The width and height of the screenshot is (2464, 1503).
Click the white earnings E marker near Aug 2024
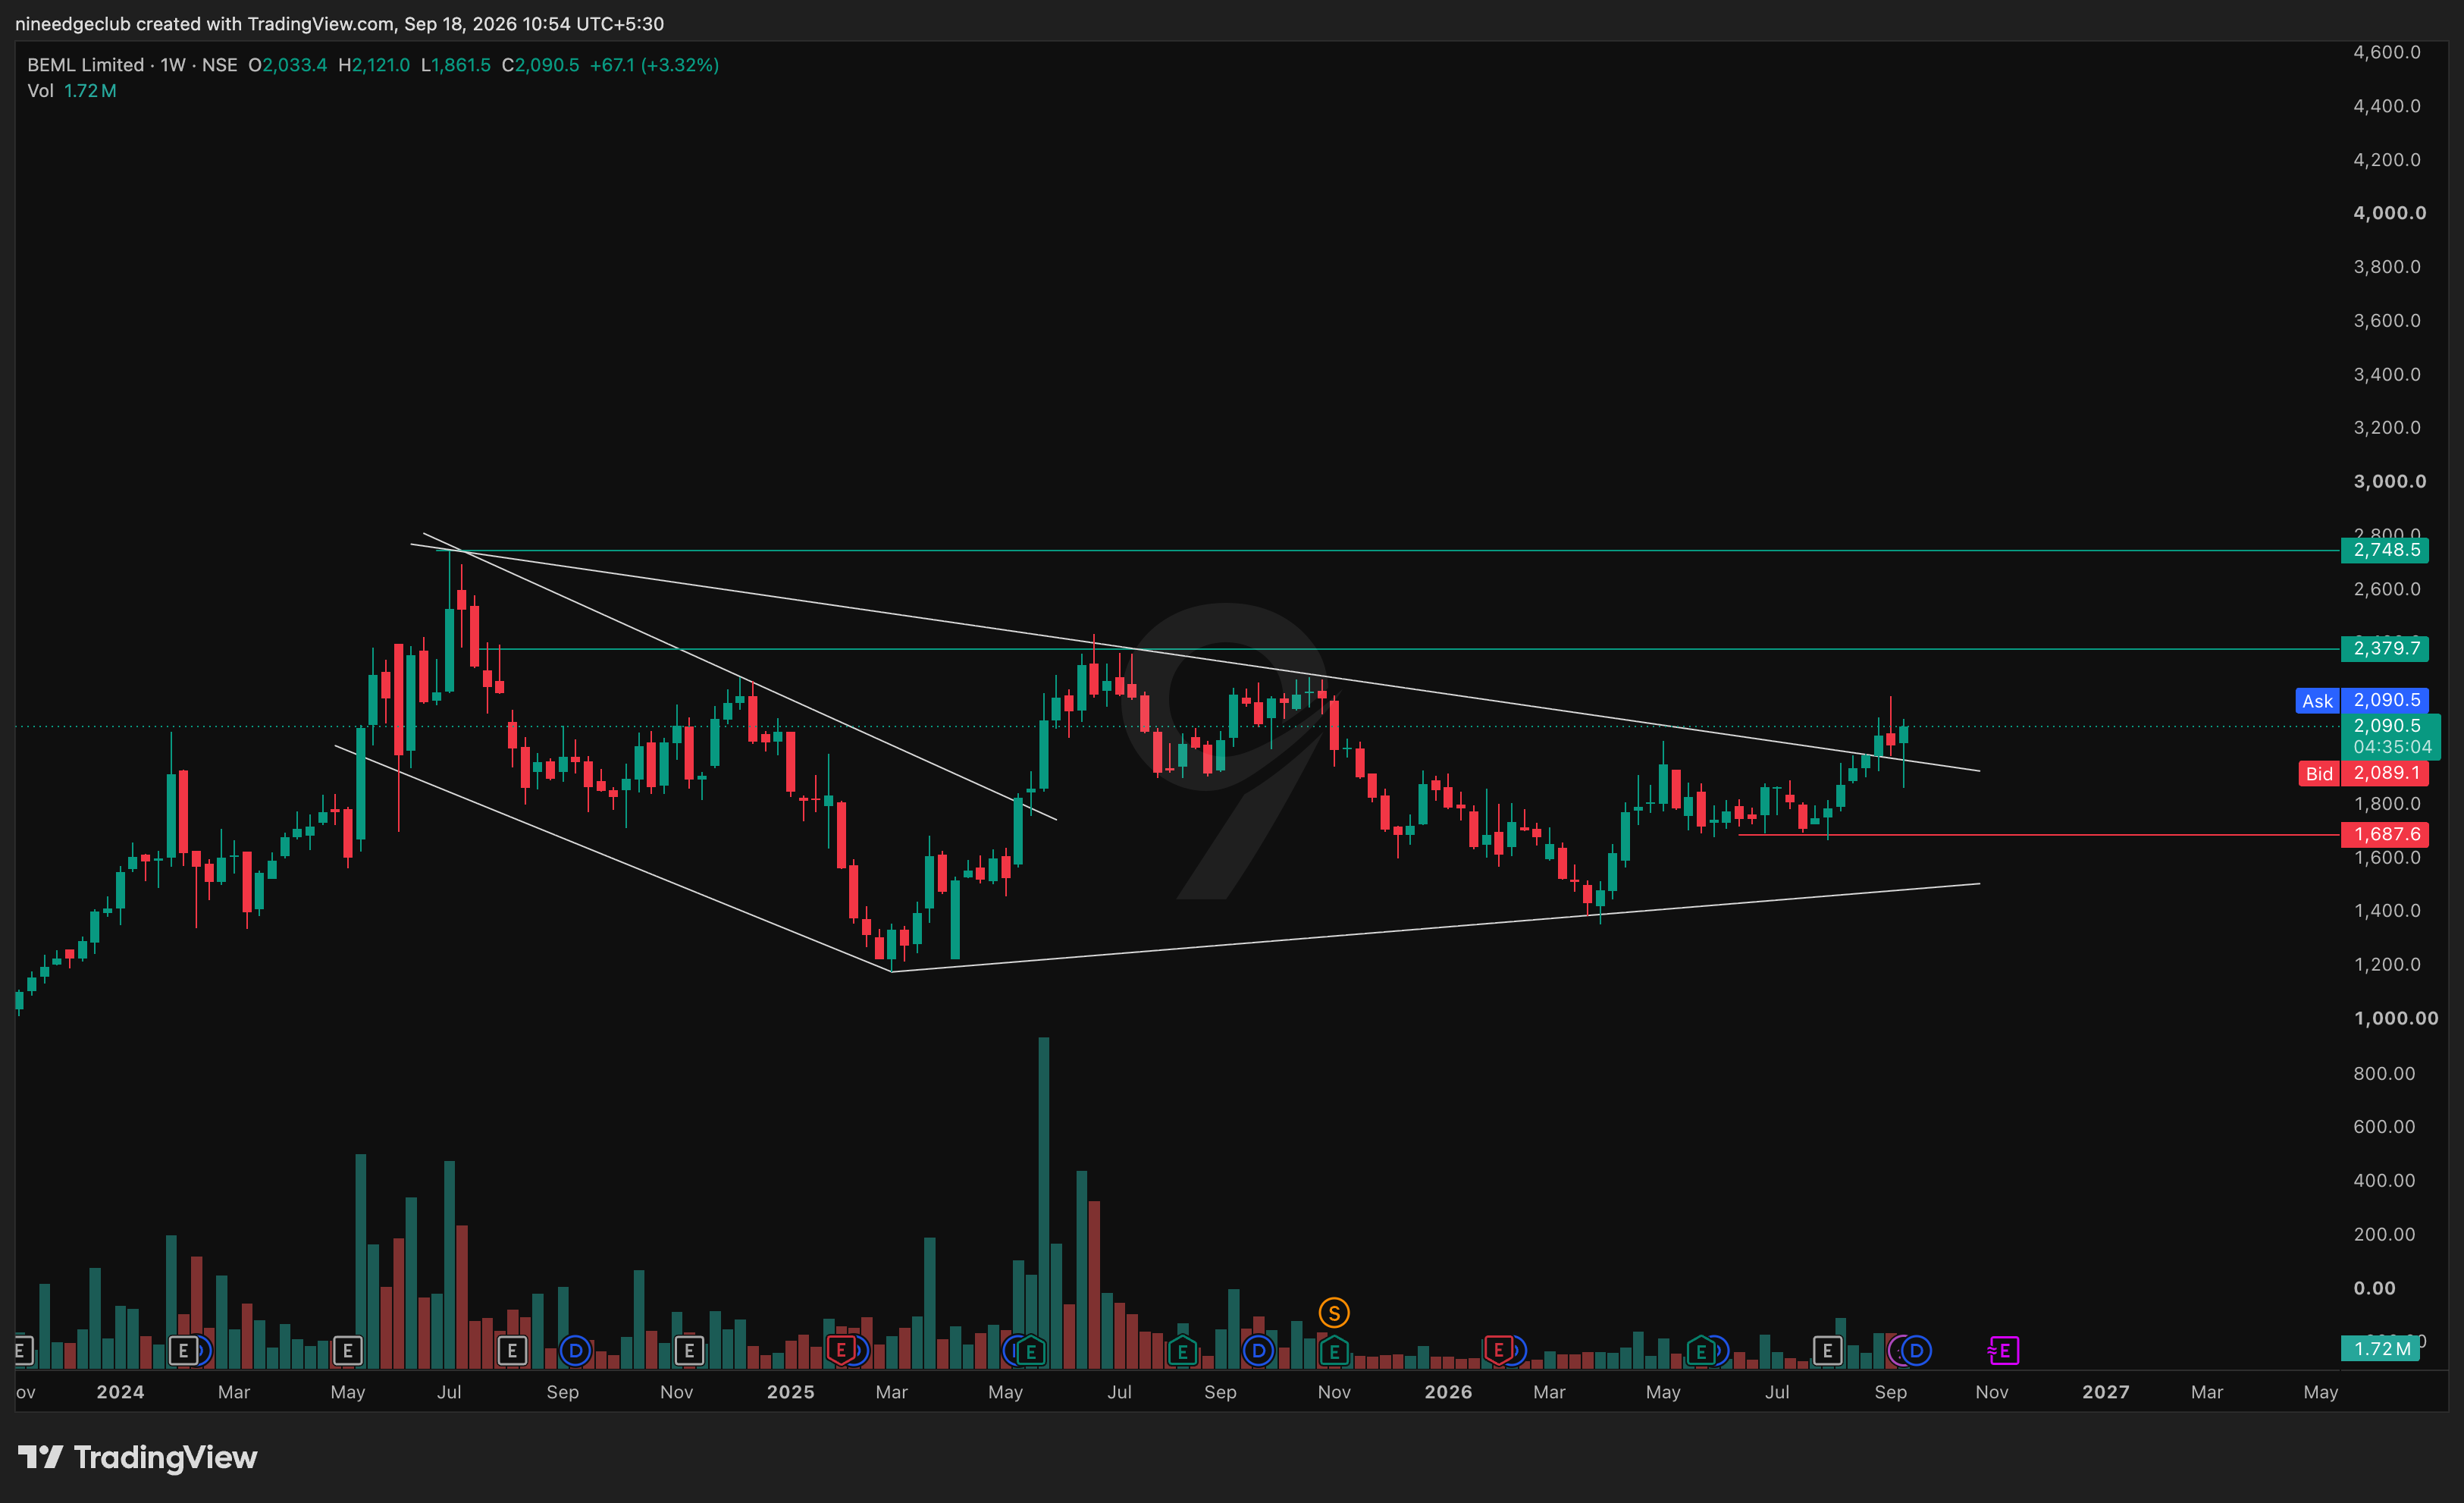pos(512,1351)
